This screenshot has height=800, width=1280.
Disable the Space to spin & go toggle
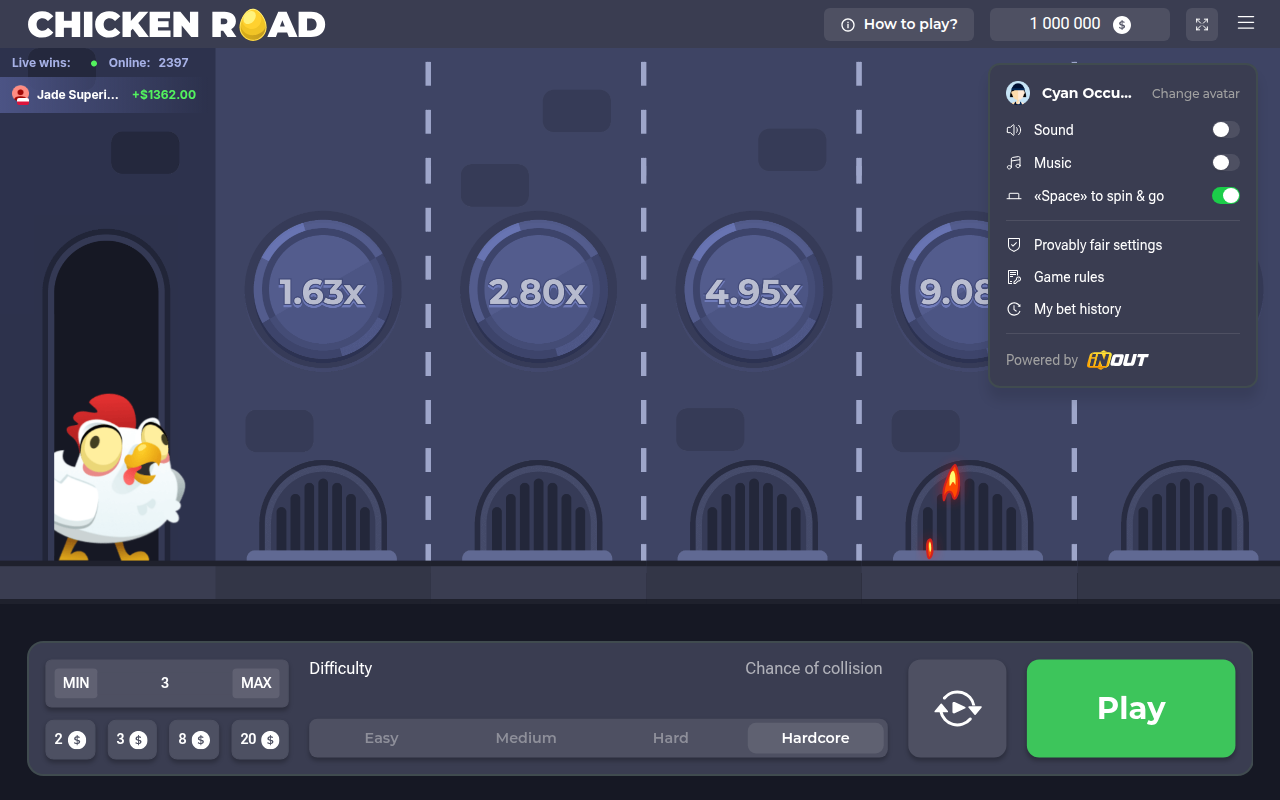pyautogui.click(x=1225, y=196)
